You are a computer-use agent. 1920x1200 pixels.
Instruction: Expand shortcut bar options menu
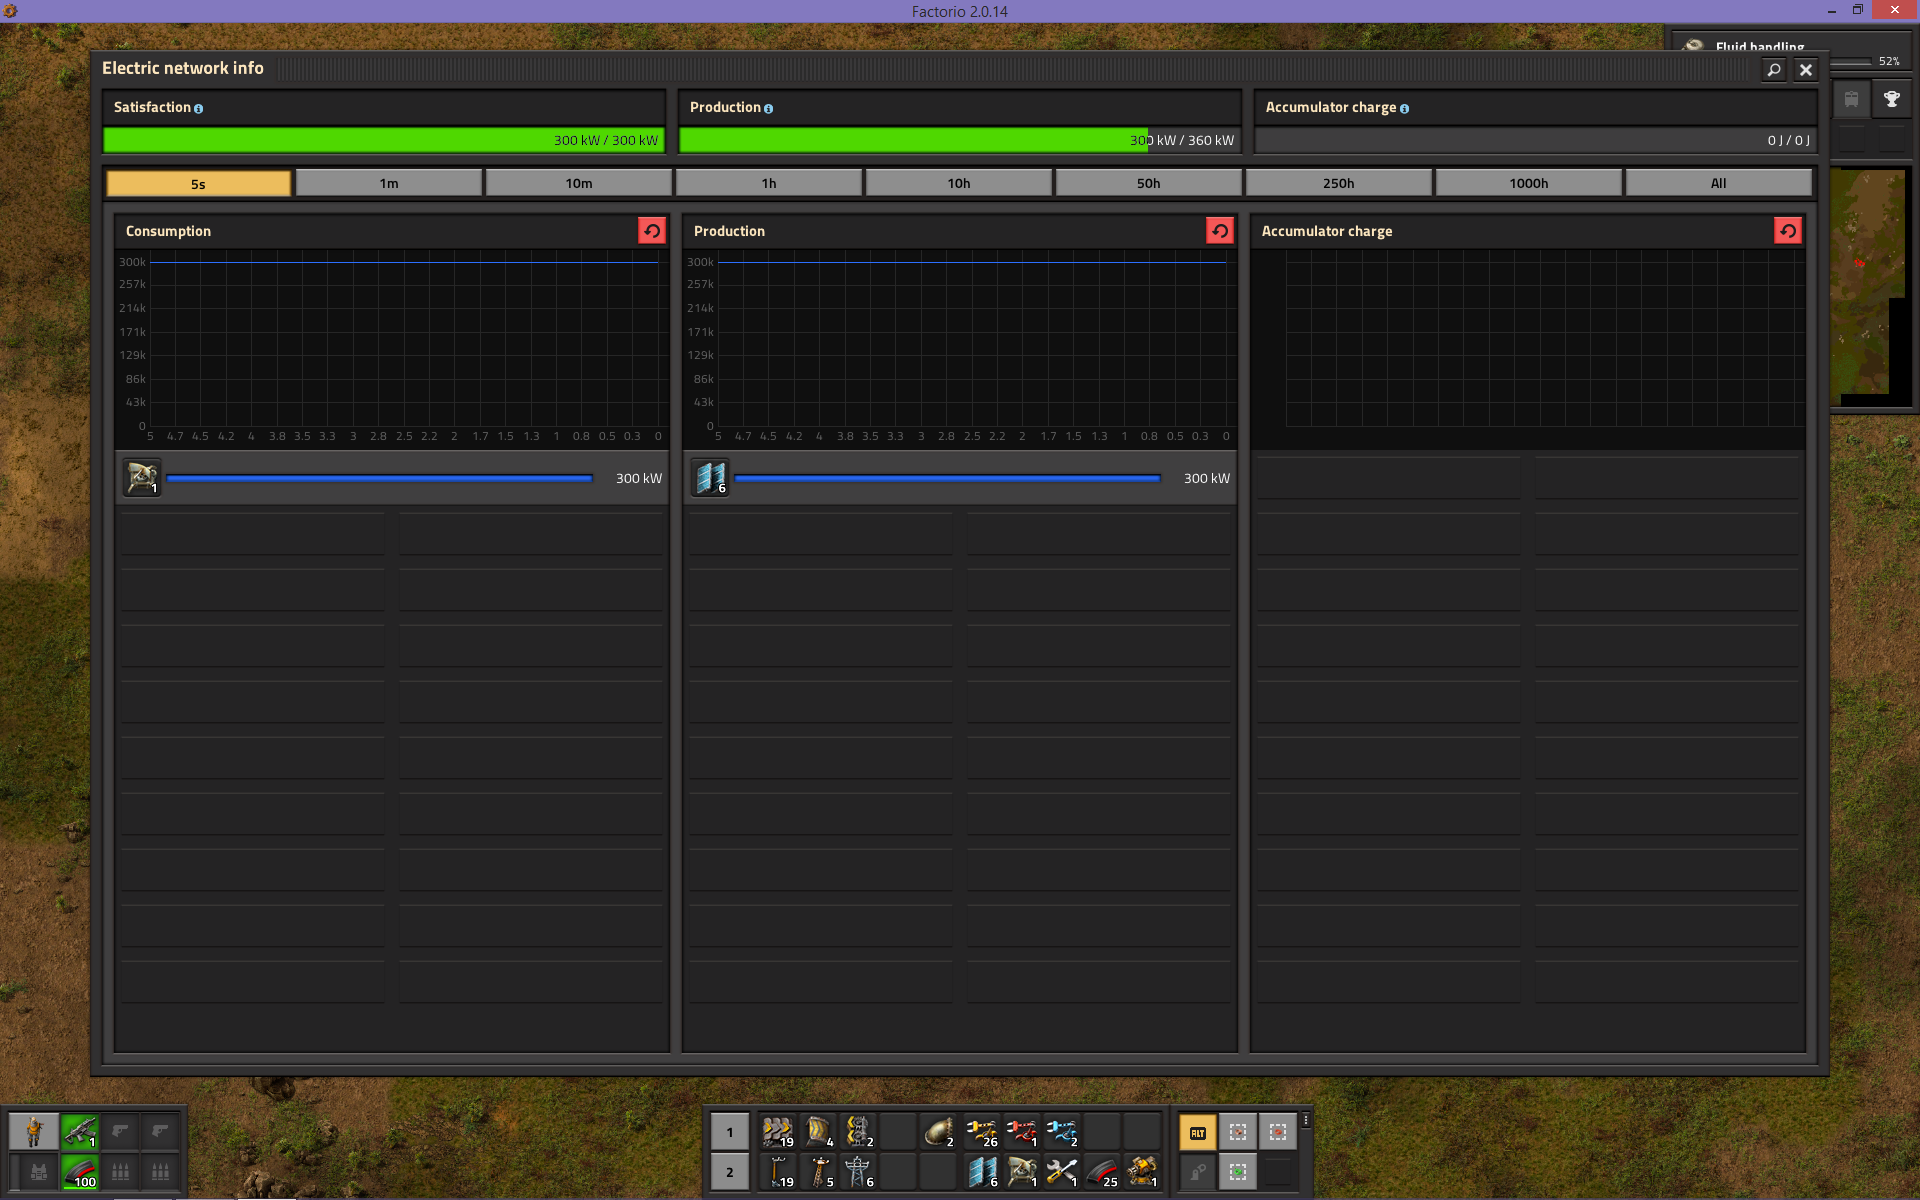click(x=1306, y=1121)
